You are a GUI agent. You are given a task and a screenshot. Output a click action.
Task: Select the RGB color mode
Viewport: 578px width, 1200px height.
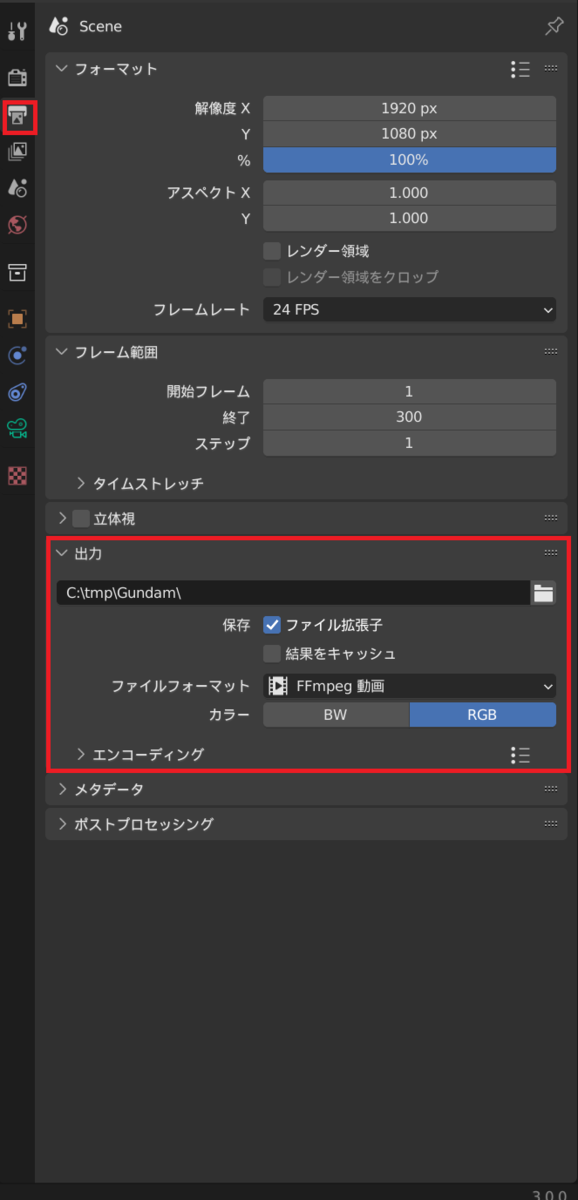point(483,715)
